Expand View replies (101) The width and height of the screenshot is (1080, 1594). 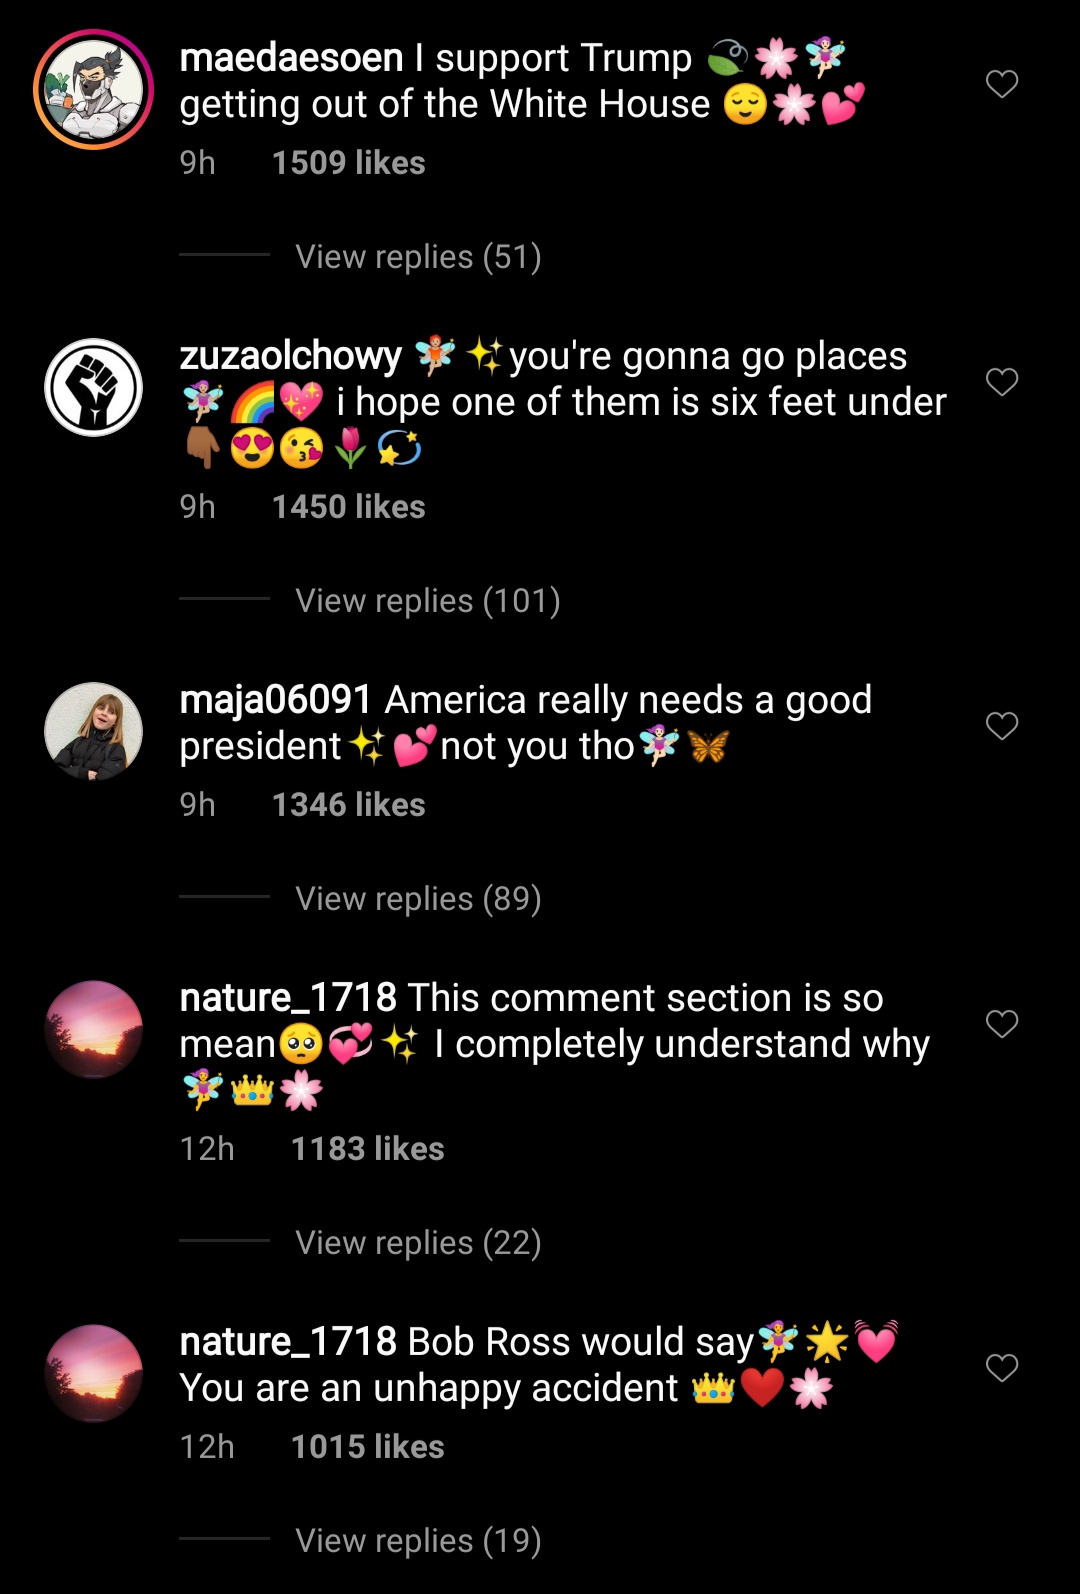tap(427, 601)
